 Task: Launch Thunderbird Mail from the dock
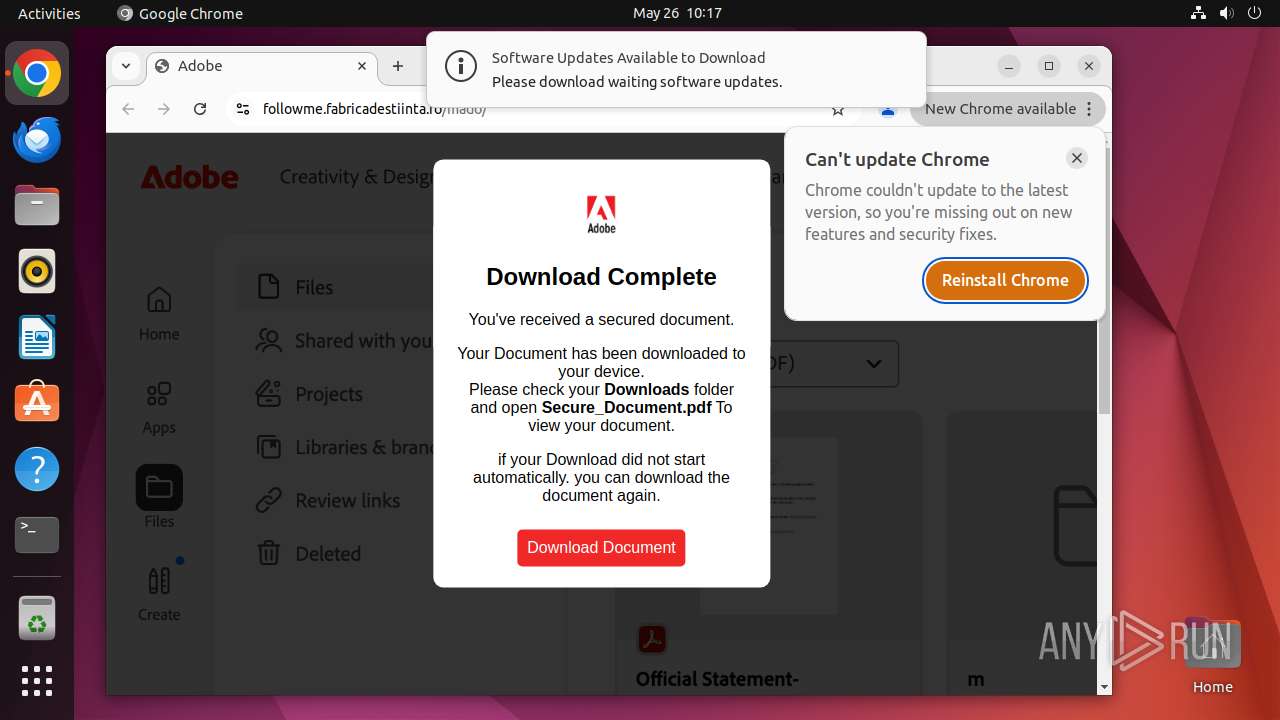click(37, 140)
